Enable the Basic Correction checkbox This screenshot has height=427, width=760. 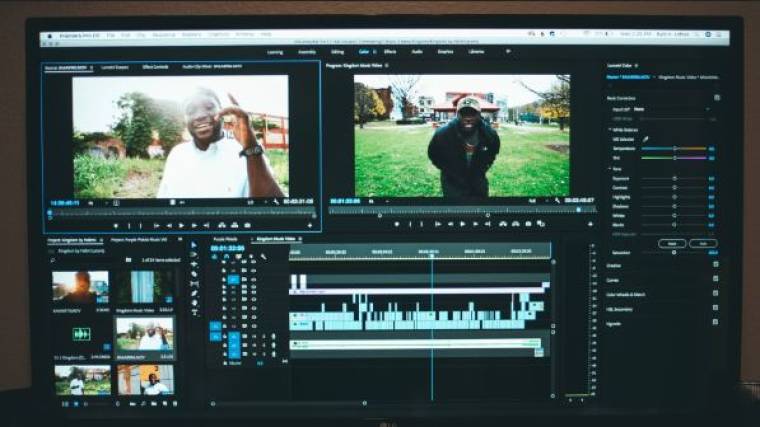coord(716,98)
